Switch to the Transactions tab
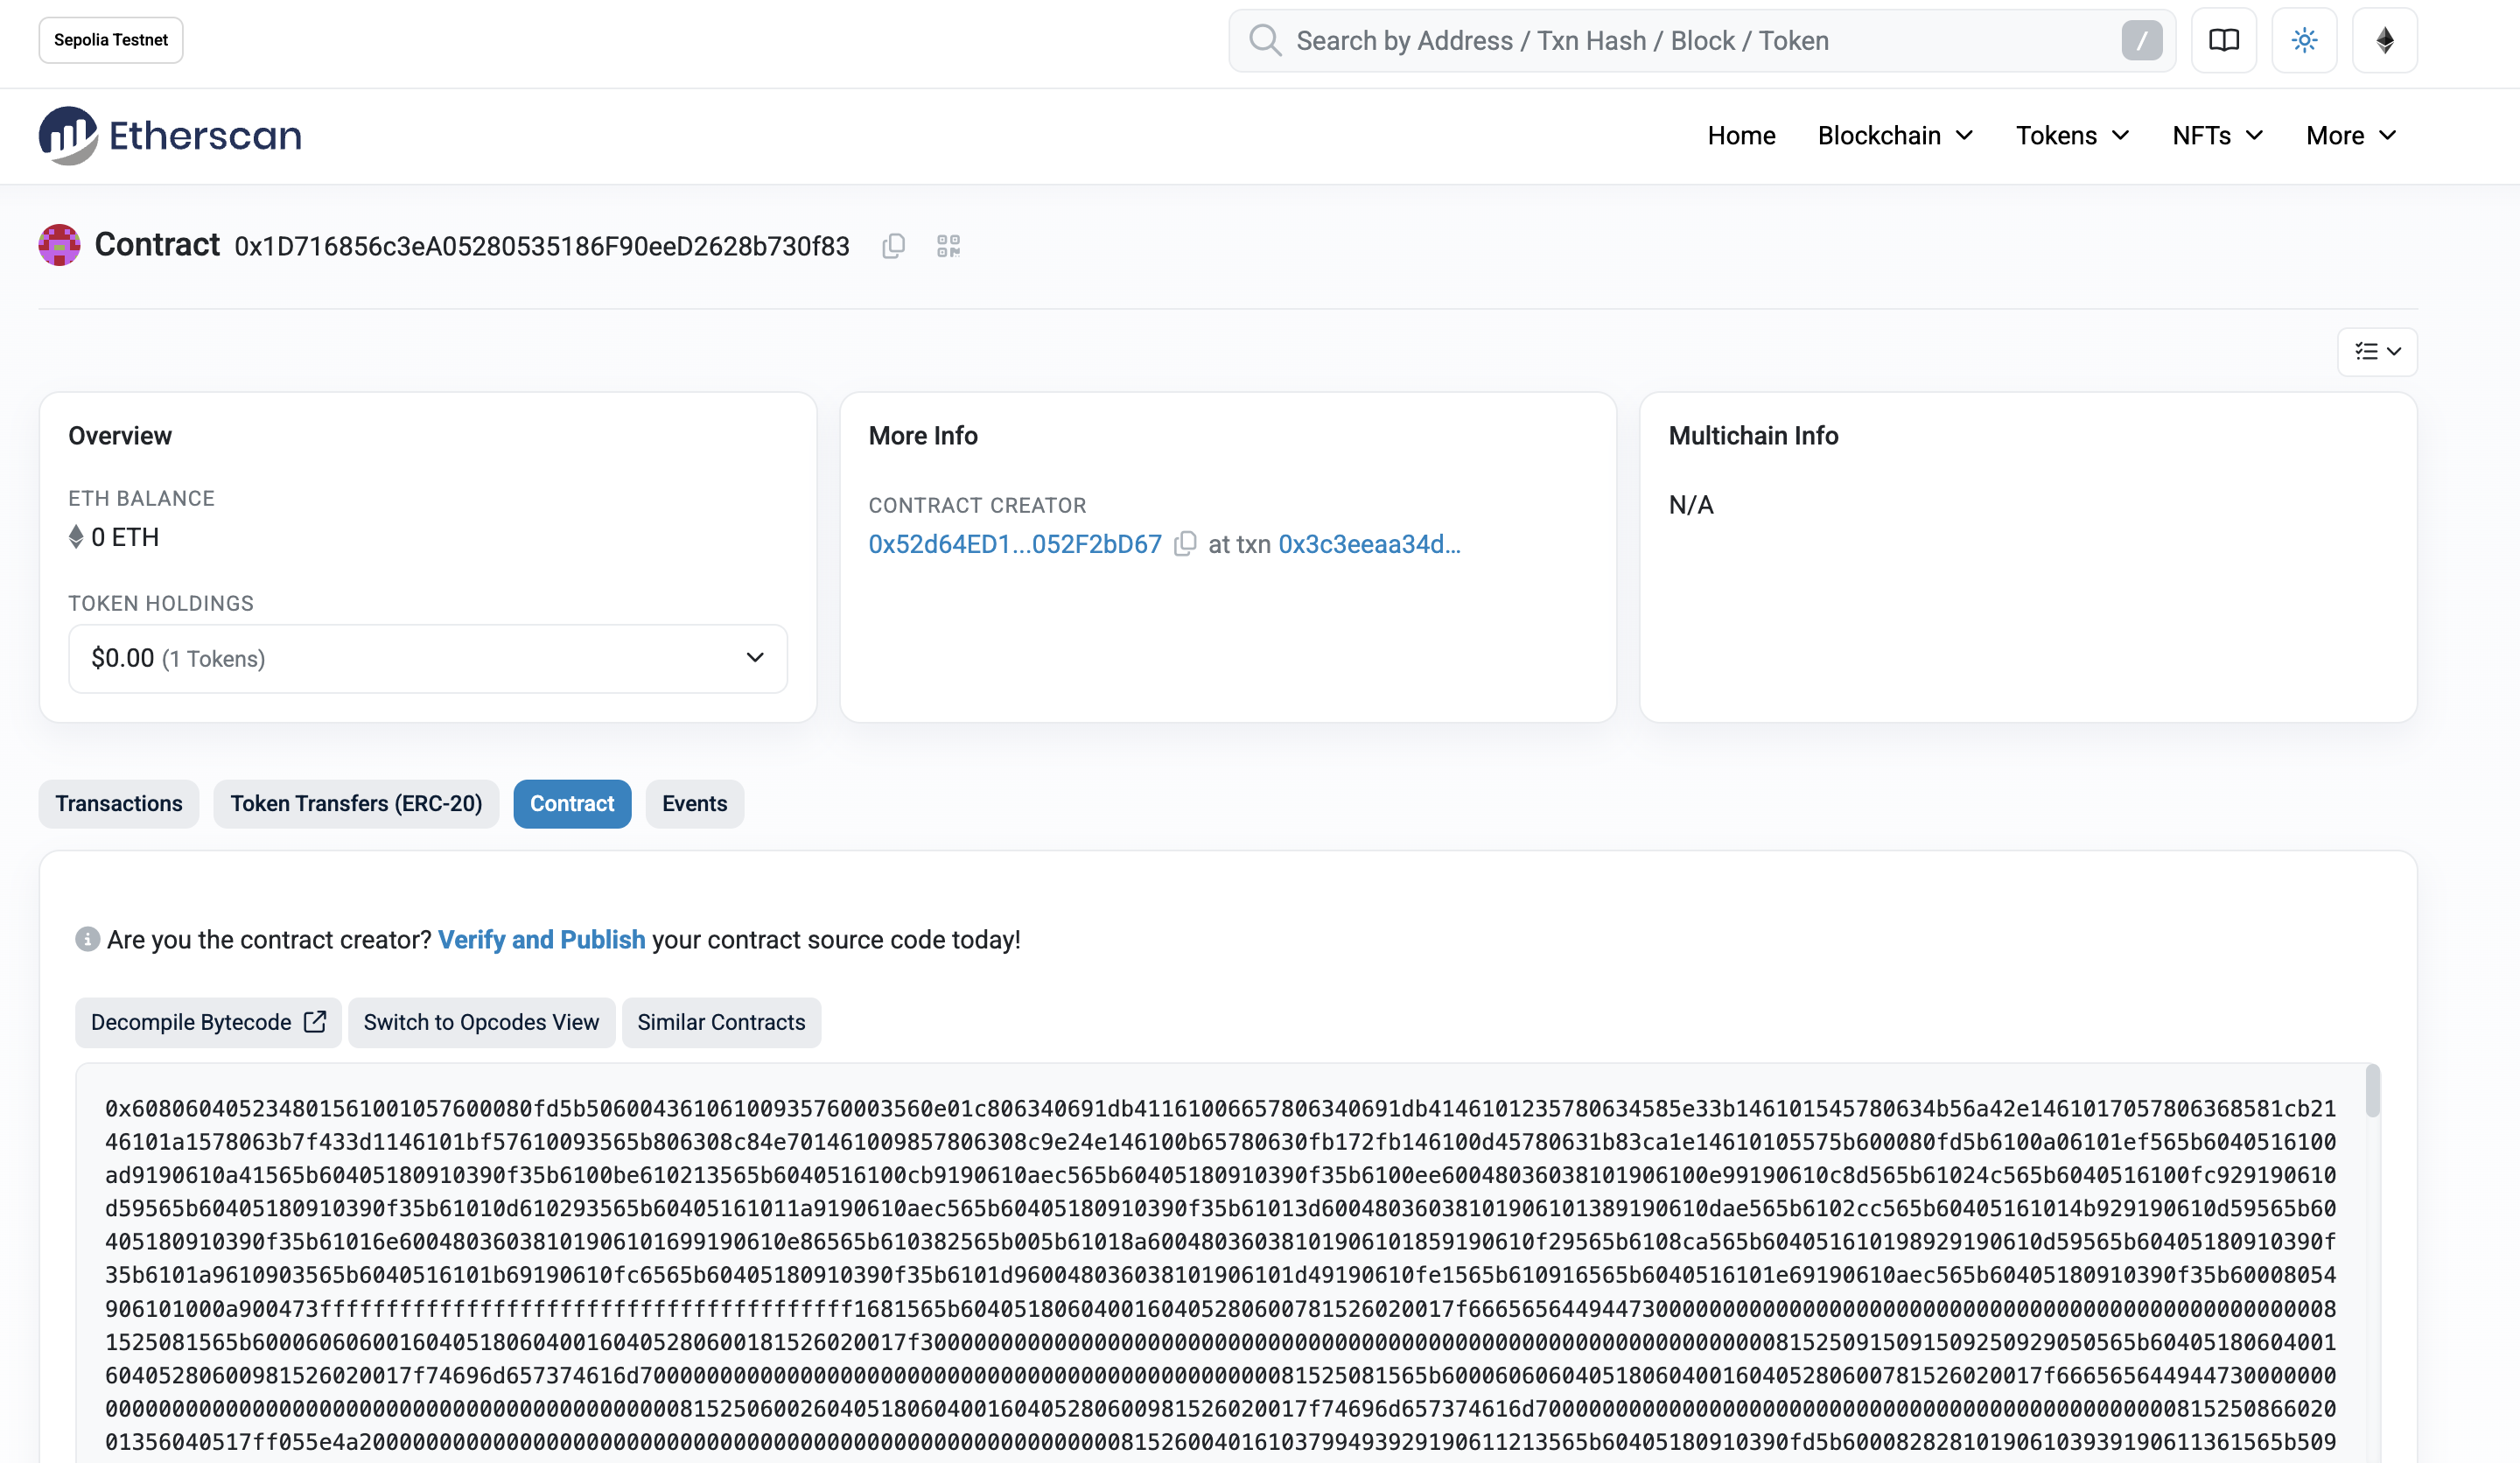This screenshot has height=1463, width=2520. pyautogui.click(x=118, y=804)
